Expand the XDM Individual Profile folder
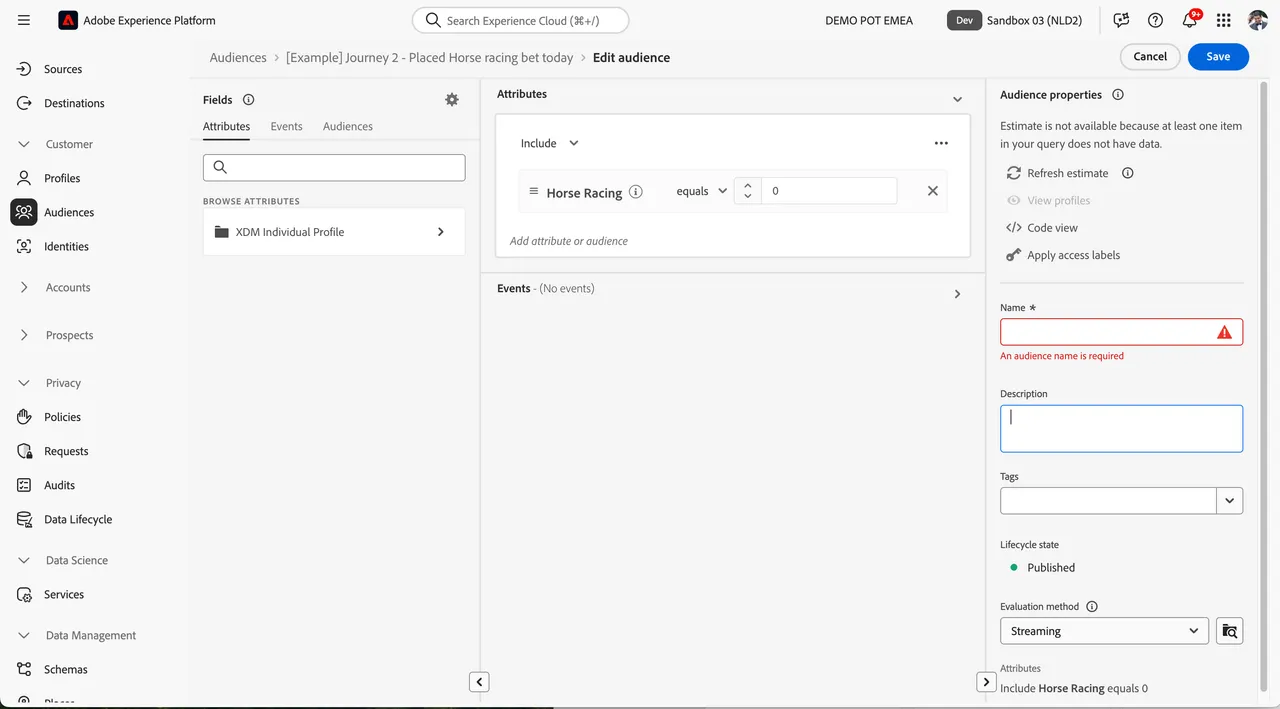This screenshot has width=1280, height=709. [x=334, y=232]
